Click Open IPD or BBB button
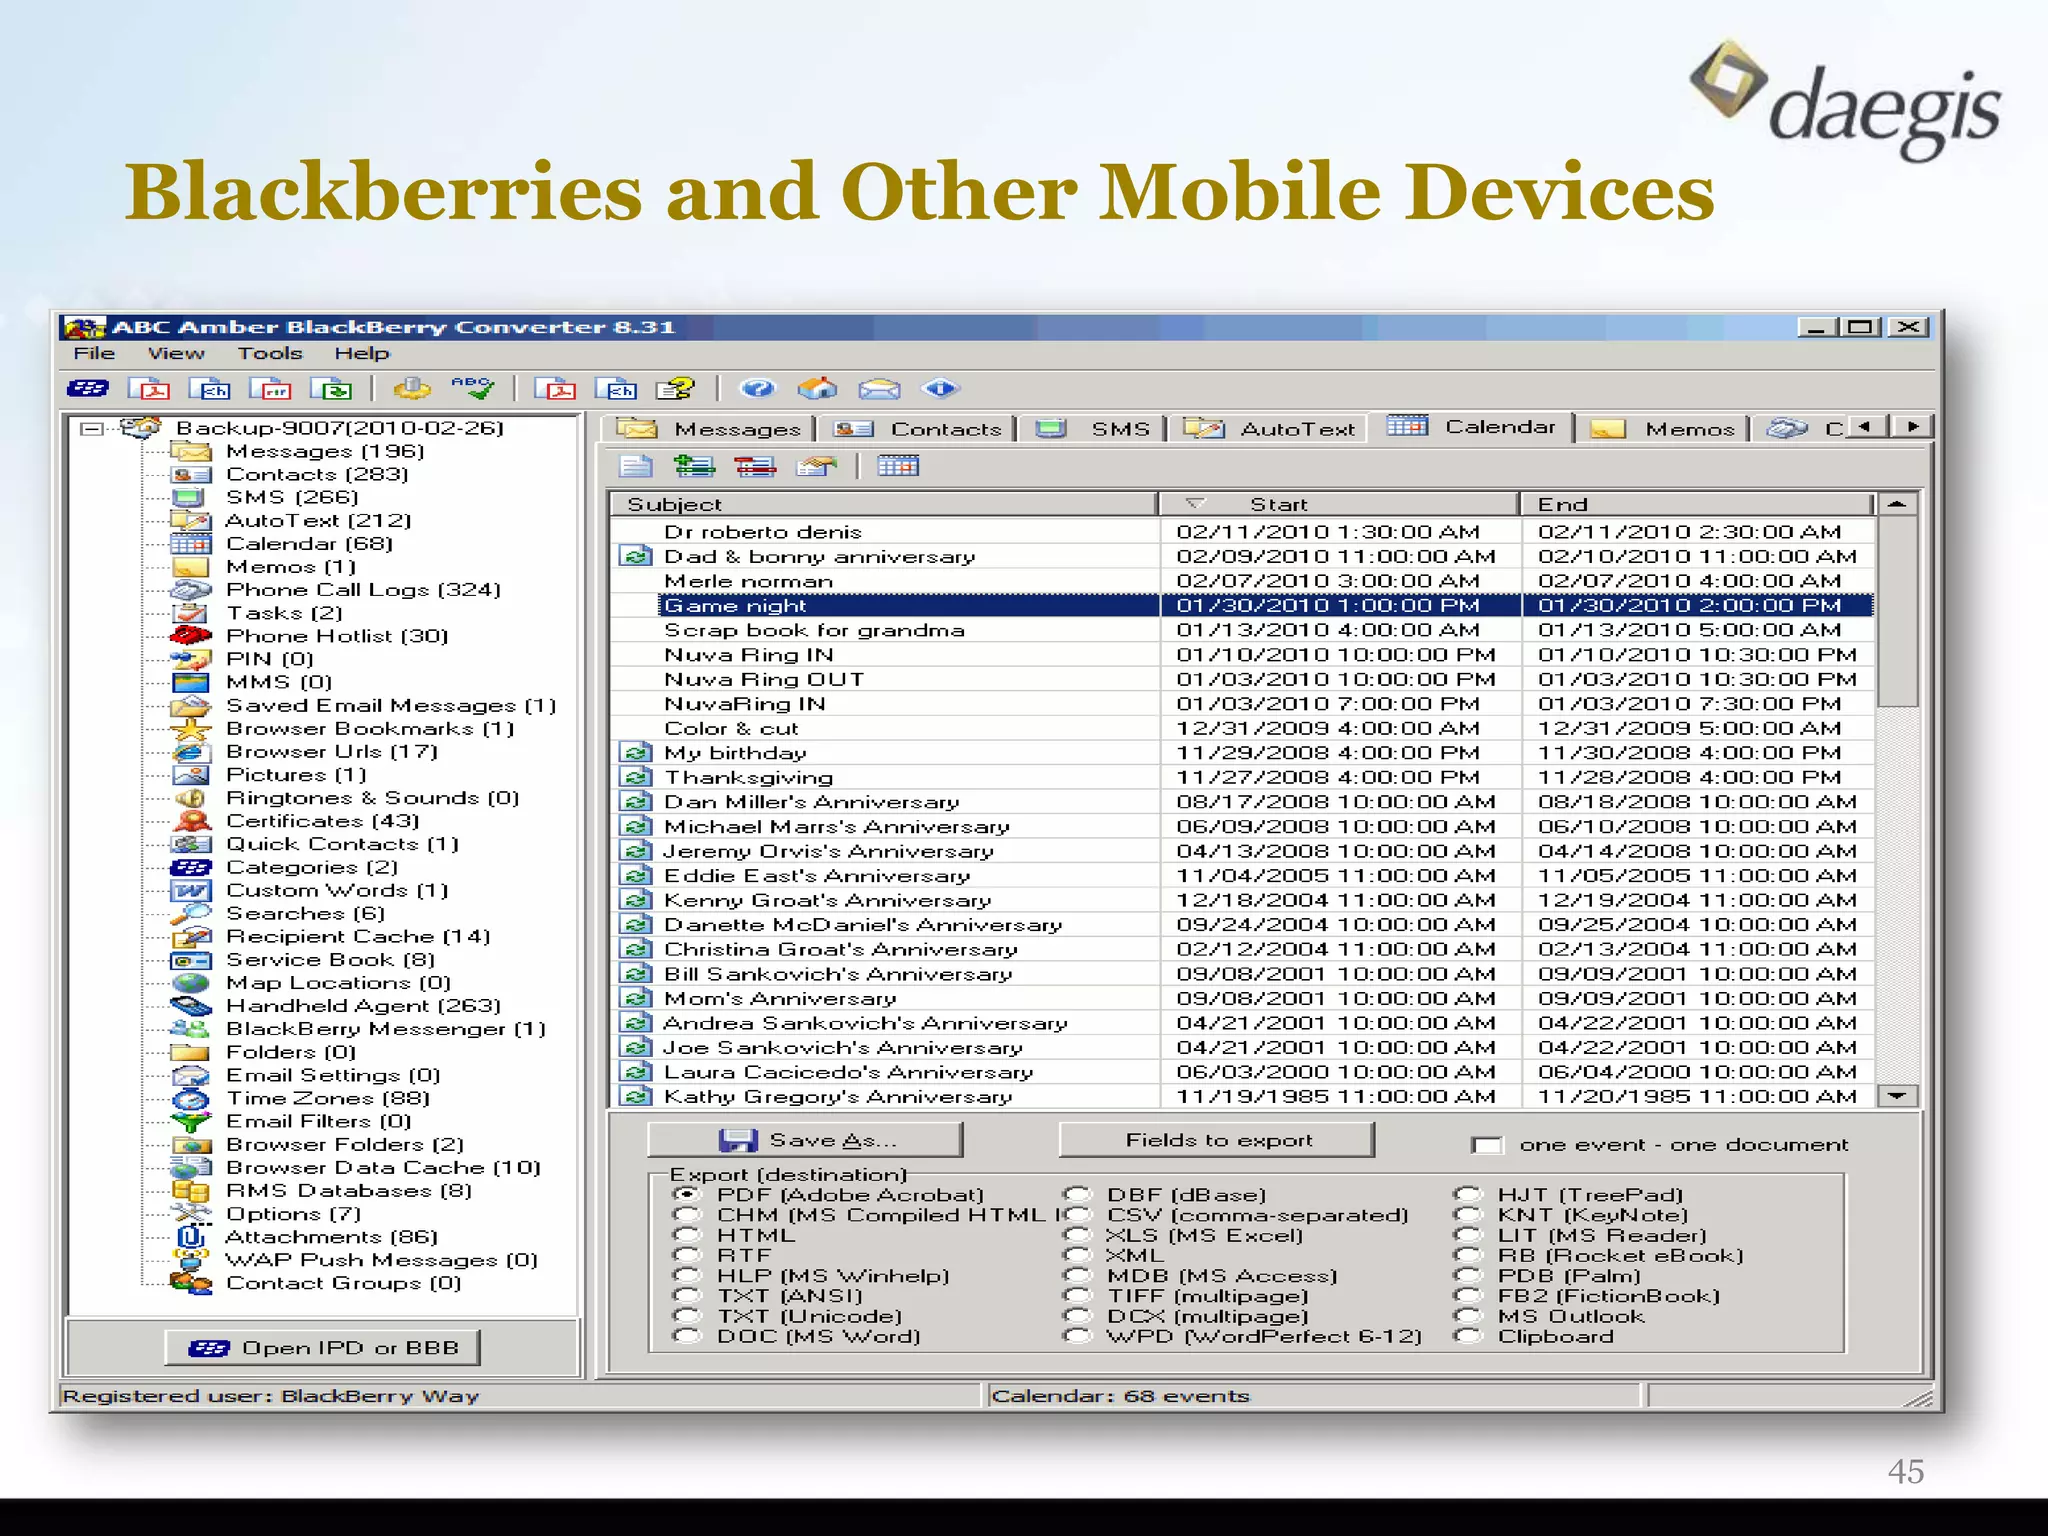 [323, 1348]
